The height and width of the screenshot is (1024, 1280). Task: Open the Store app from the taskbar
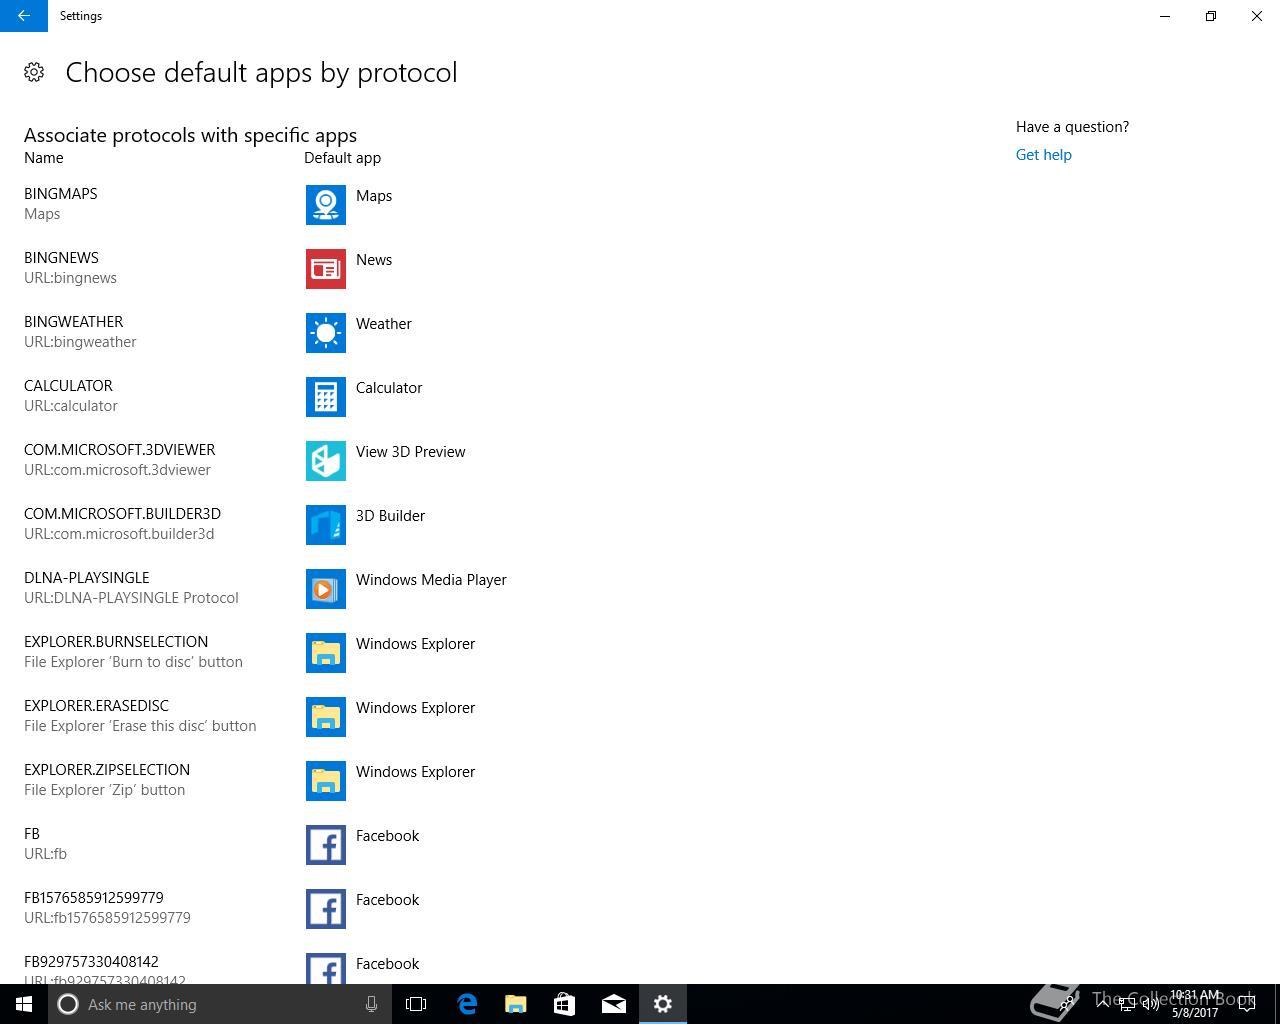click(564, 1004)
